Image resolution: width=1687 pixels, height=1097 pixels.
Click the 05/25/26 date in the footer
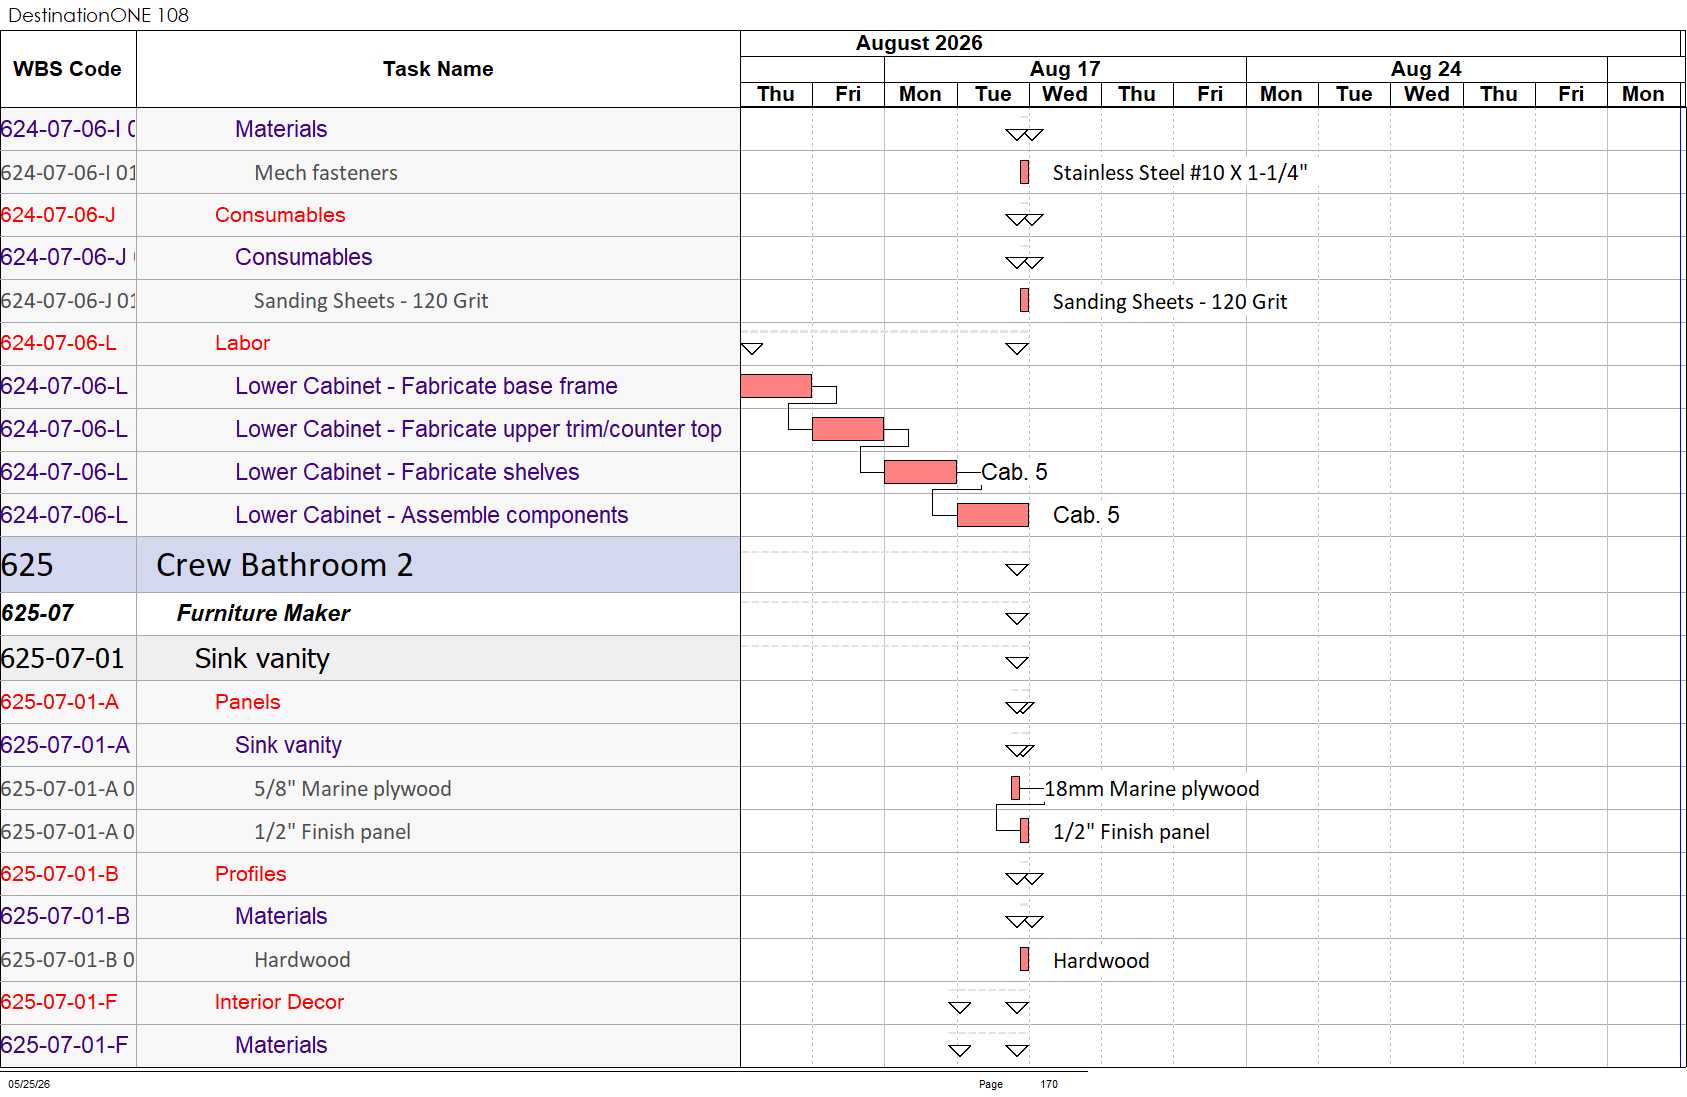tap(29, 1084)
